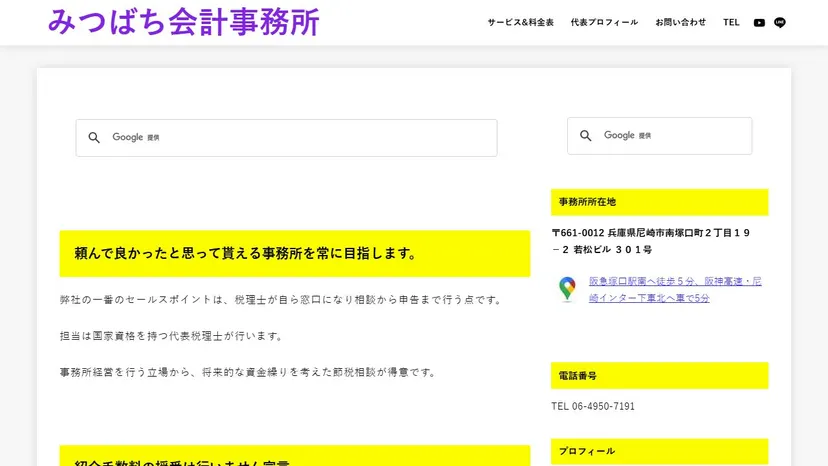Click the 電話番号 sidebar heading

[660, 376]
